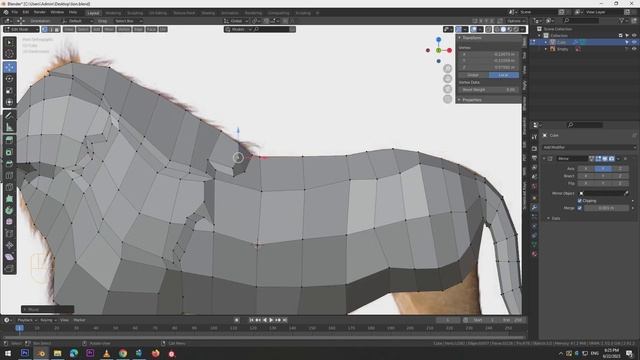
Task: Open the Options dropdown in viewport header
Action: click(x=516, y=21)
